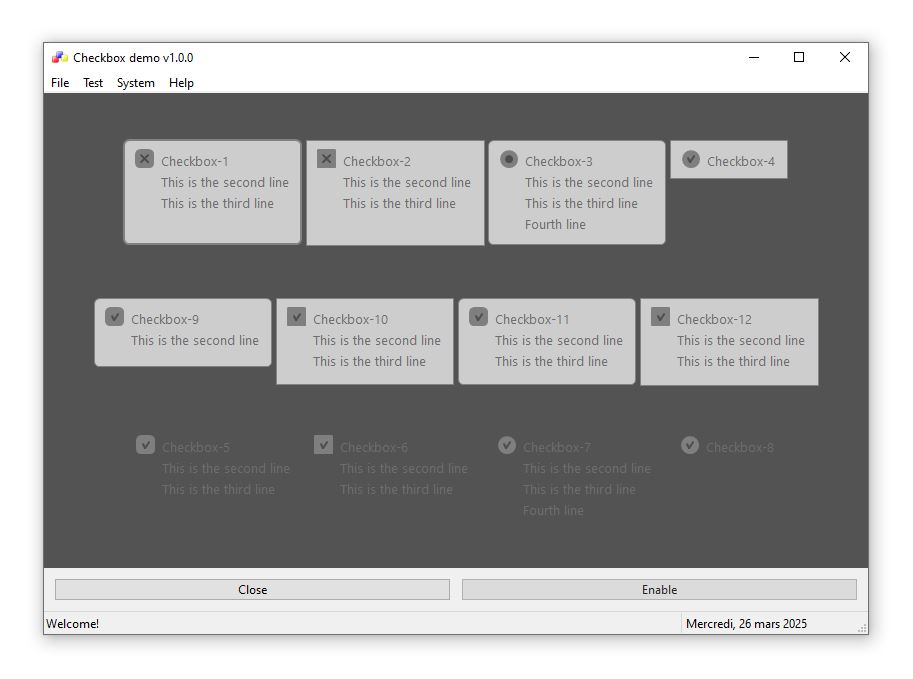Click the date field in the status bar
This screenshot has width=913, height=679.
coord(746,624)
